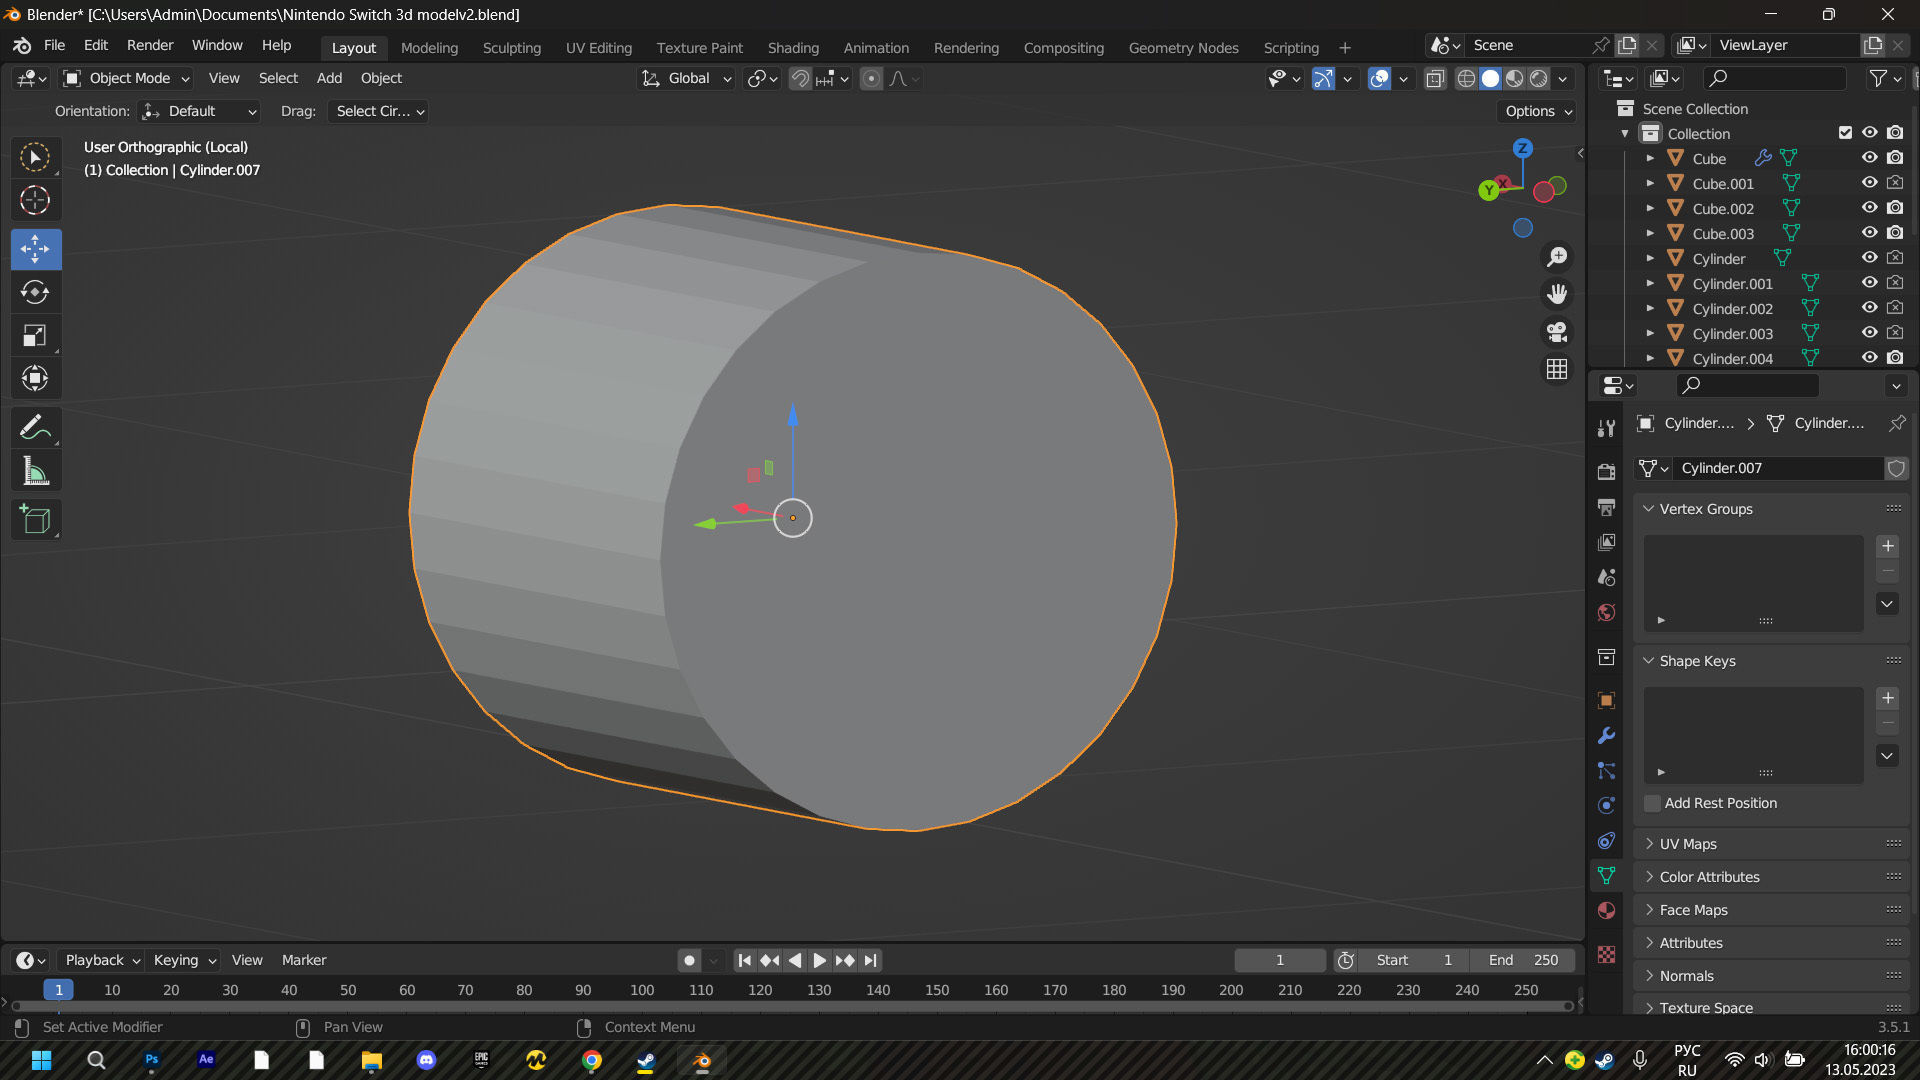Enable the Add Rest Position checkbox
This screenshot has height=1080, width=1920.
[1652, 804]
